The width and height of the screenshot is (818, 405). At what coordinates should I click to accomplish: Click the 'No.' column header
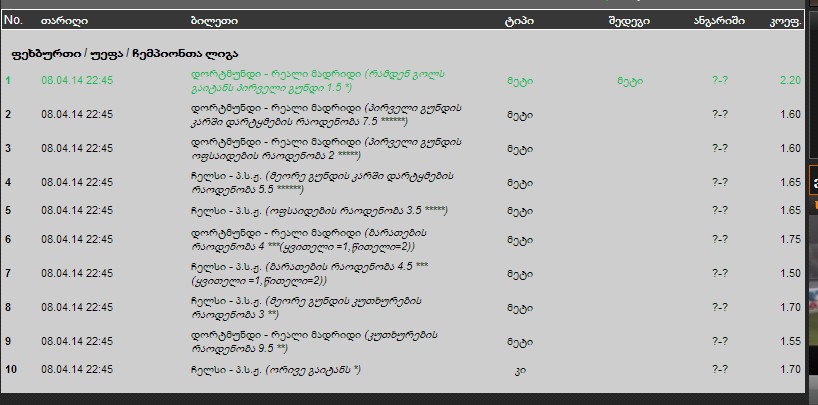[x=13, y=20]
